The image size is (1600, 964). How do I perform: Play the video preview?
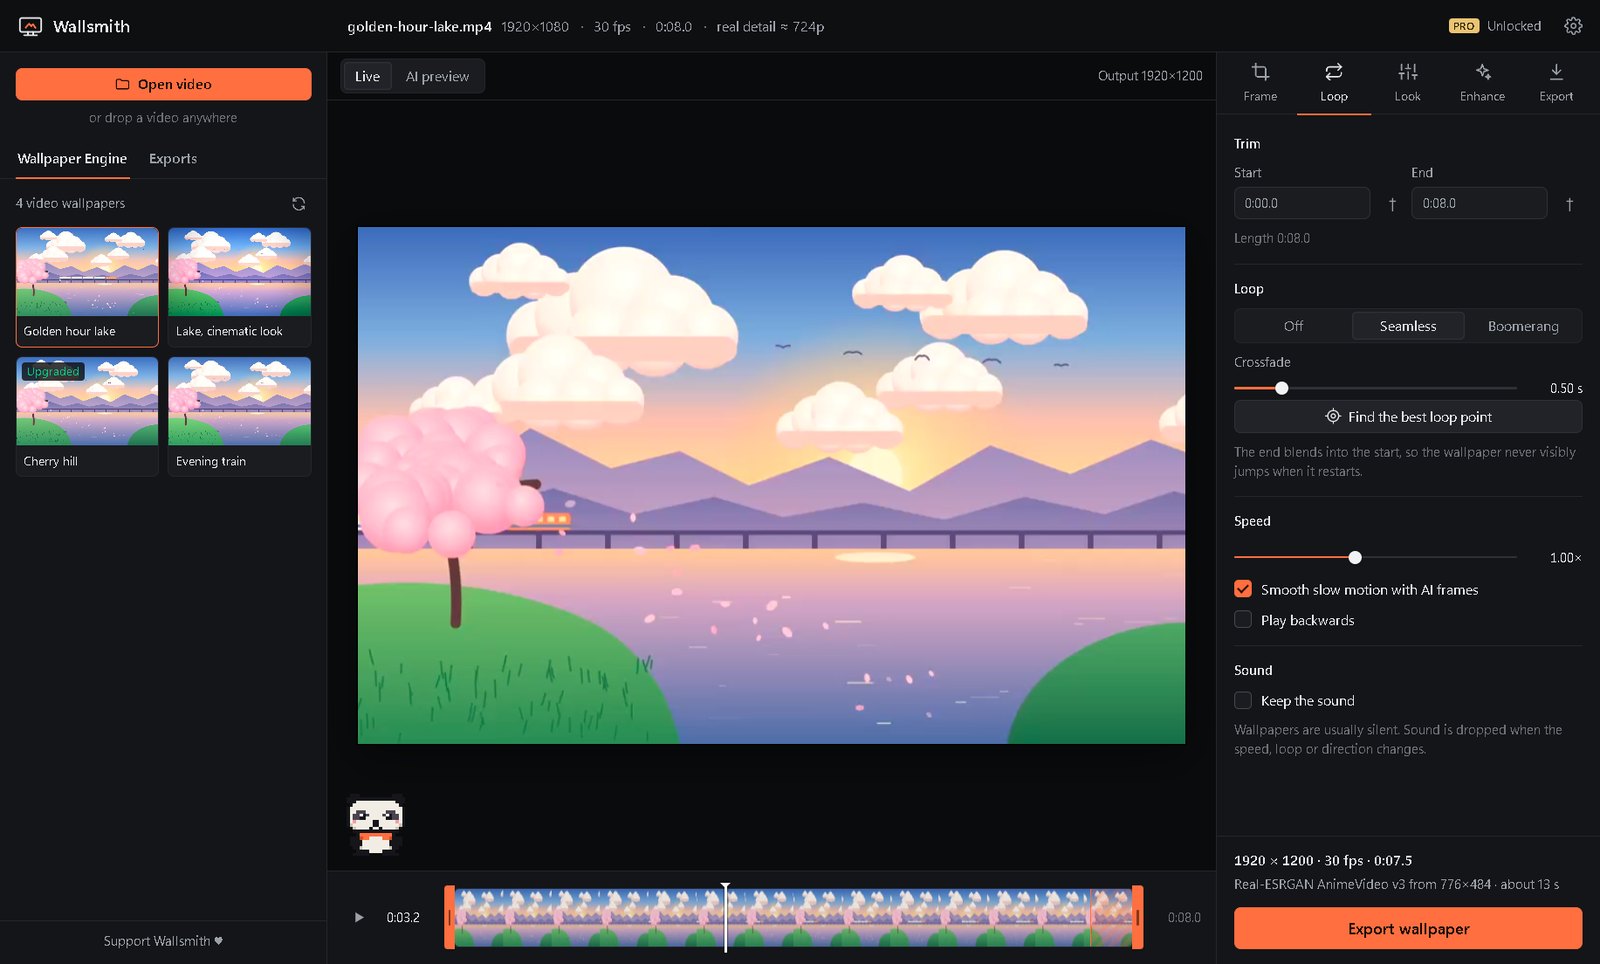tap(359, 917)
